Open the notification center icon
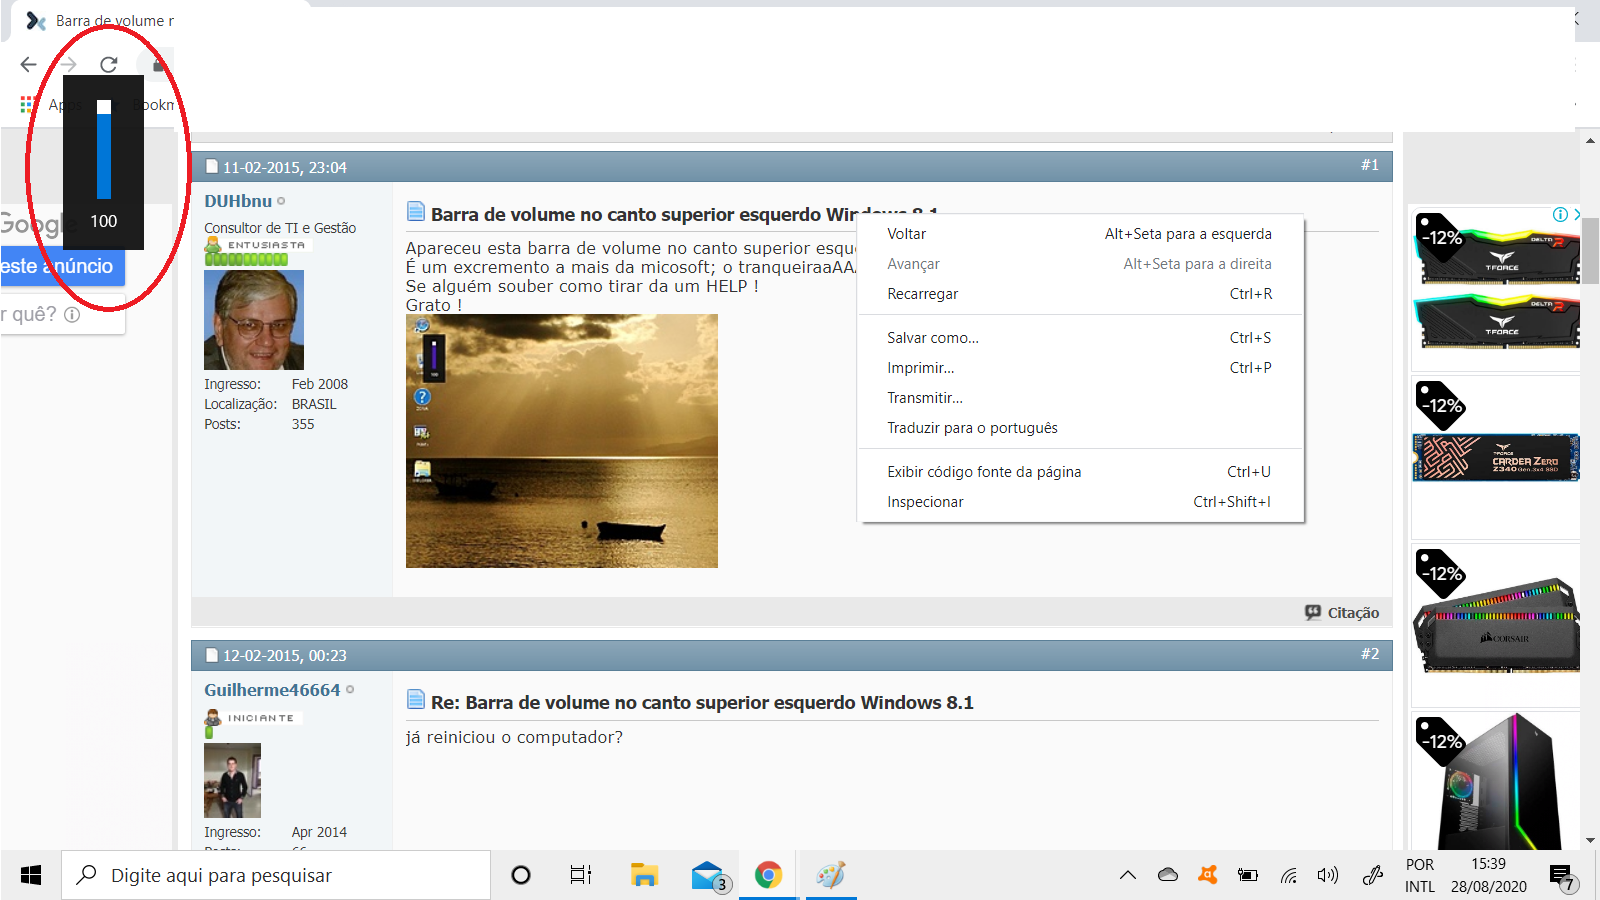 1563,877
